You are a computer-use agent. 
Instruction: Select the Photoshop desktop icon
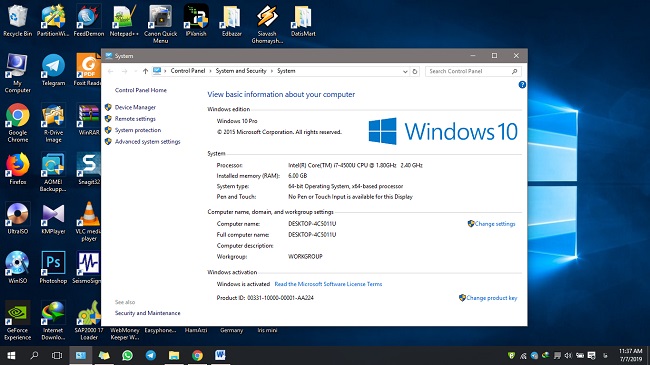pyautogui.click(x=53, y=268)
